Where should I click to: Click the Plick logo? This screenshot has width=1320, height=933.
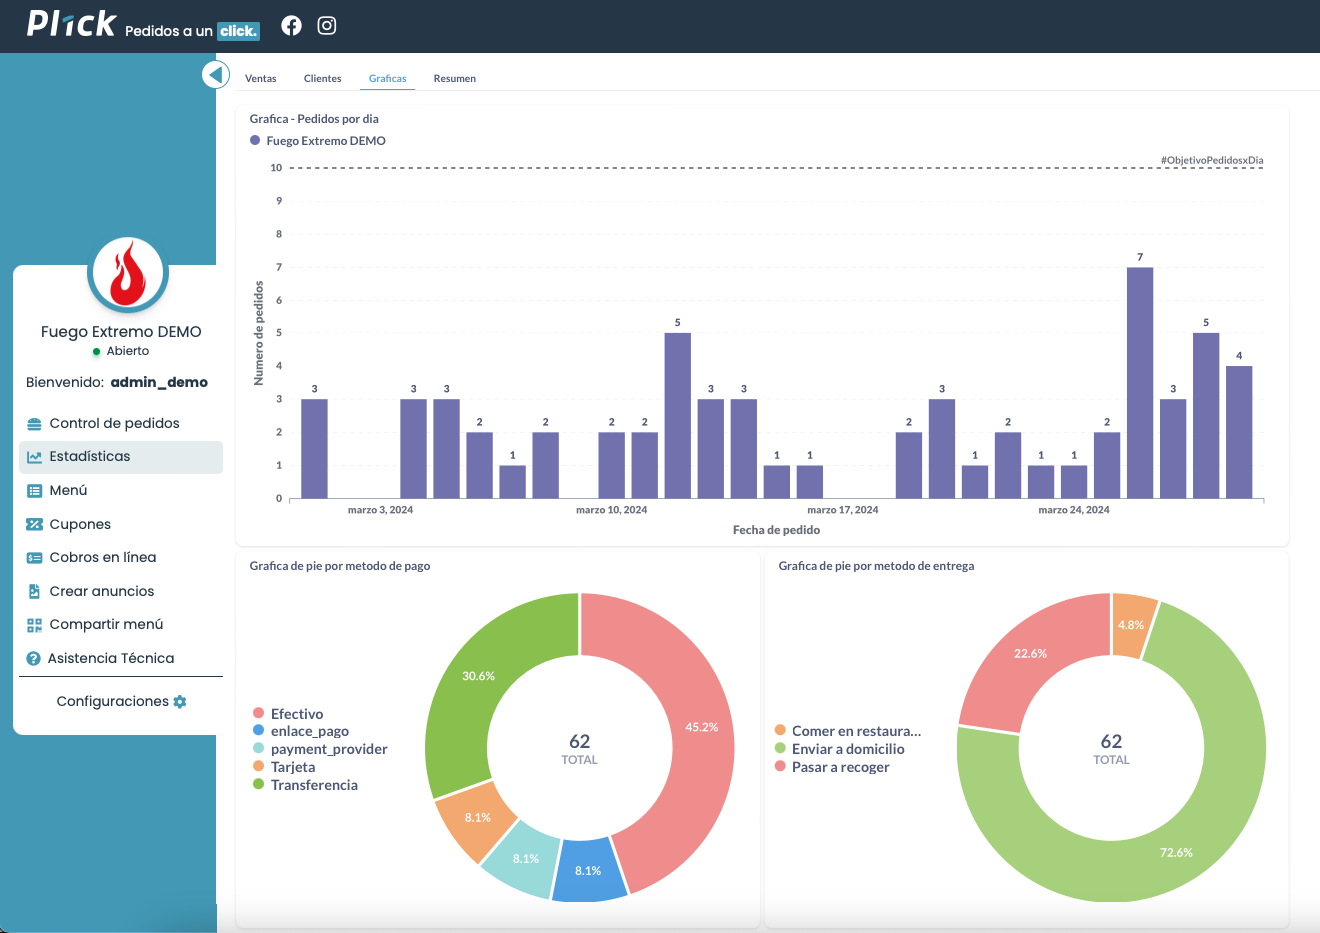click(x=71, y=24)
